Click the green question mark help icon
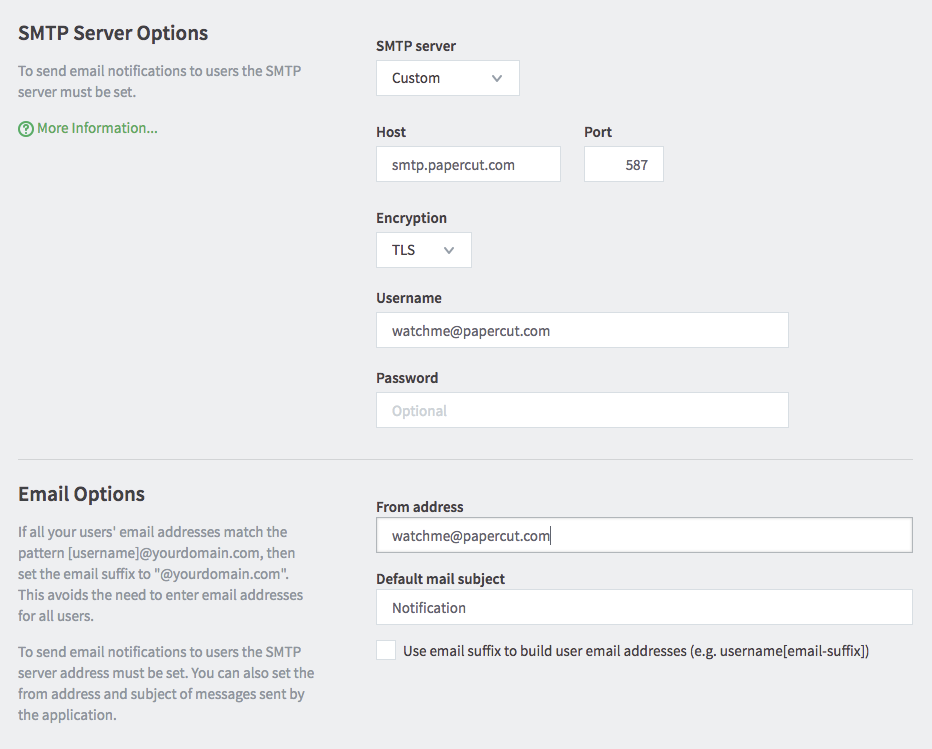The width and height of the screenshot is (932, 749). point(26,129)
